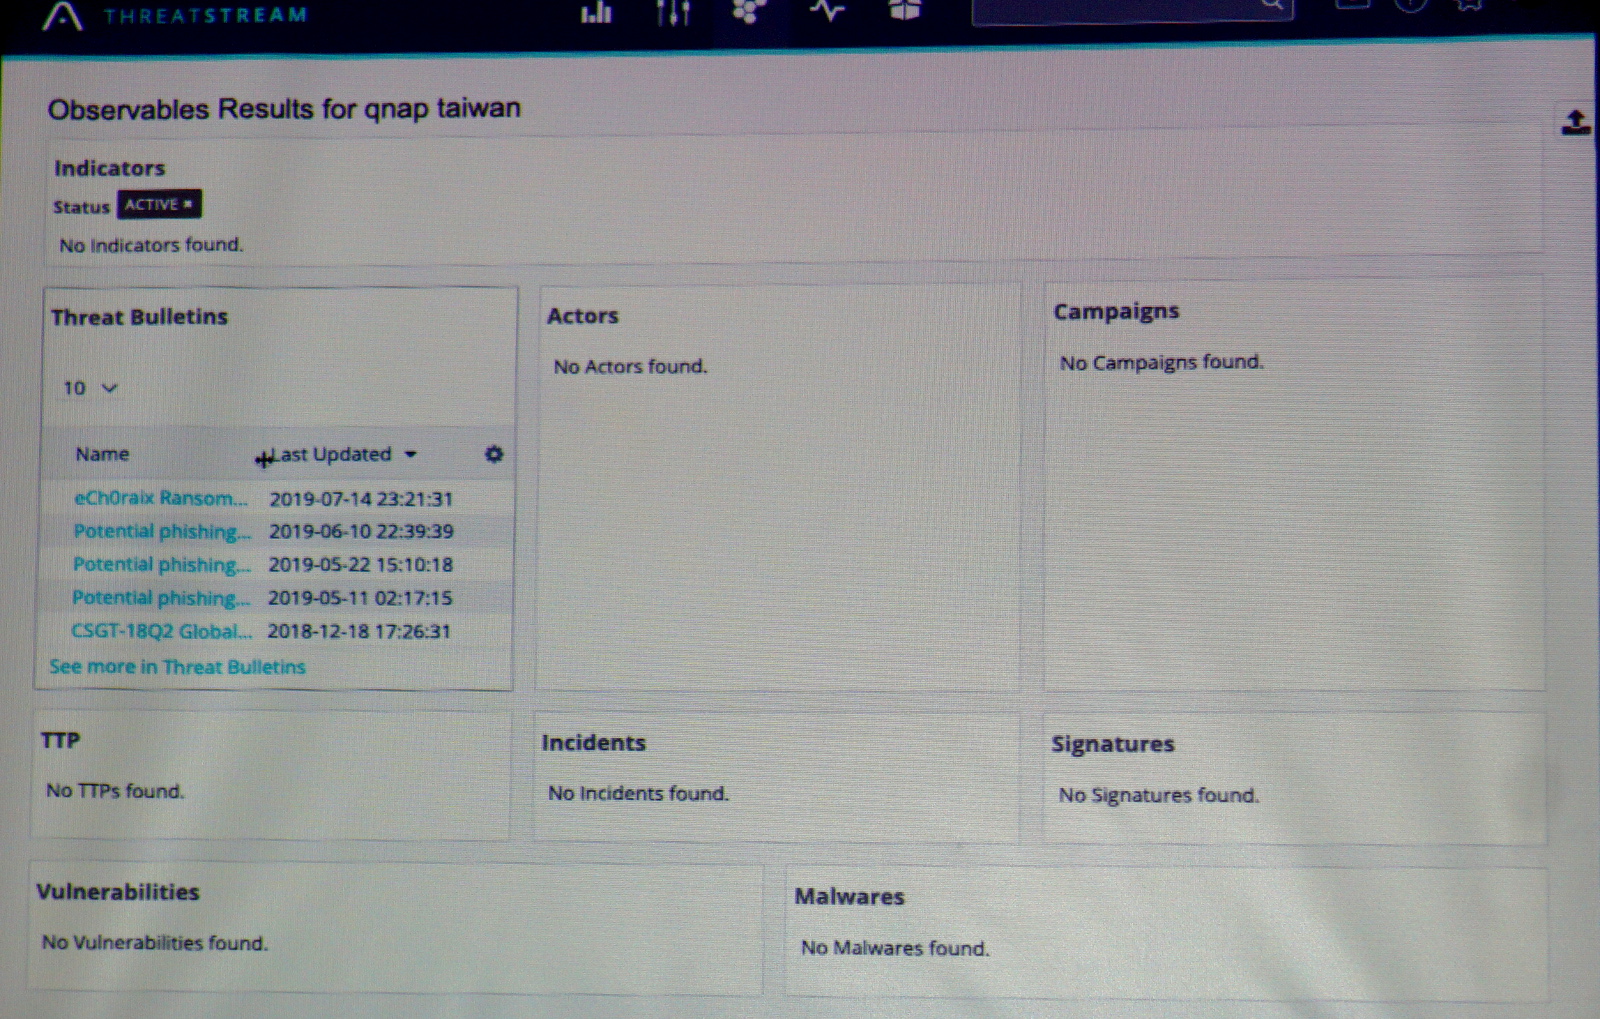Open the package box icon in top bar
The width and height of the screenshot is (1600, 1019).
904,10
